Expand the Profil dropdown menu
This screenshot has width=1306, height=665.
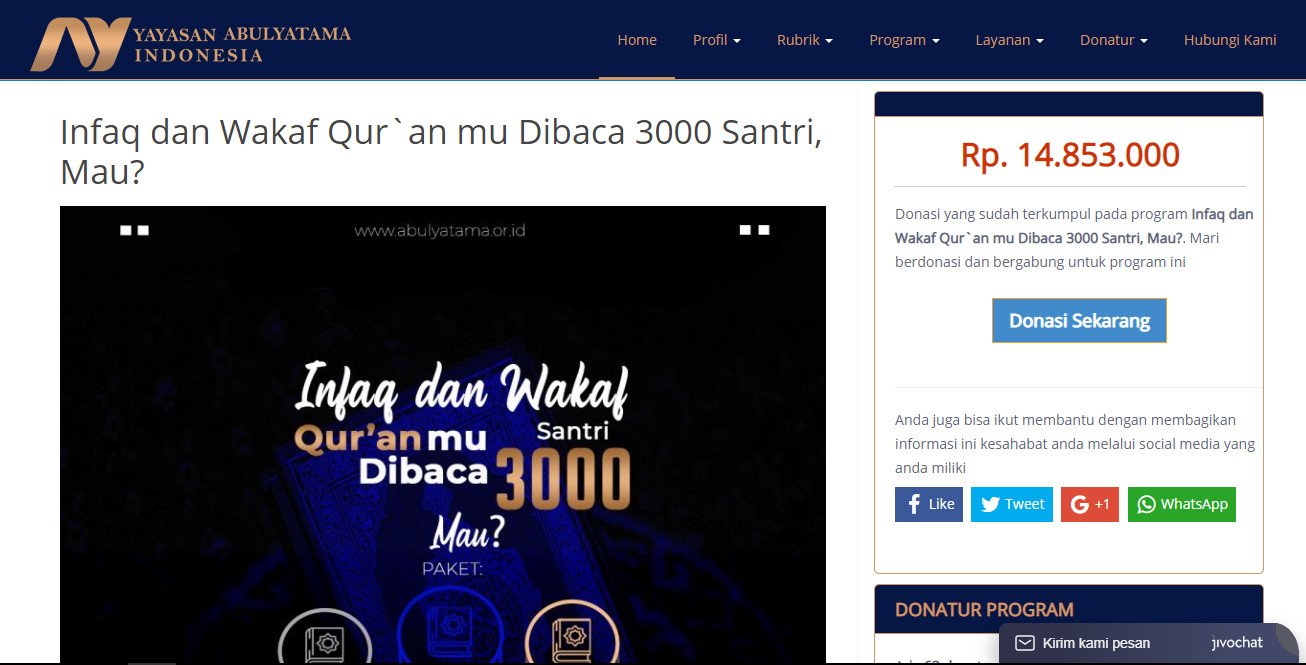(717, 40)
